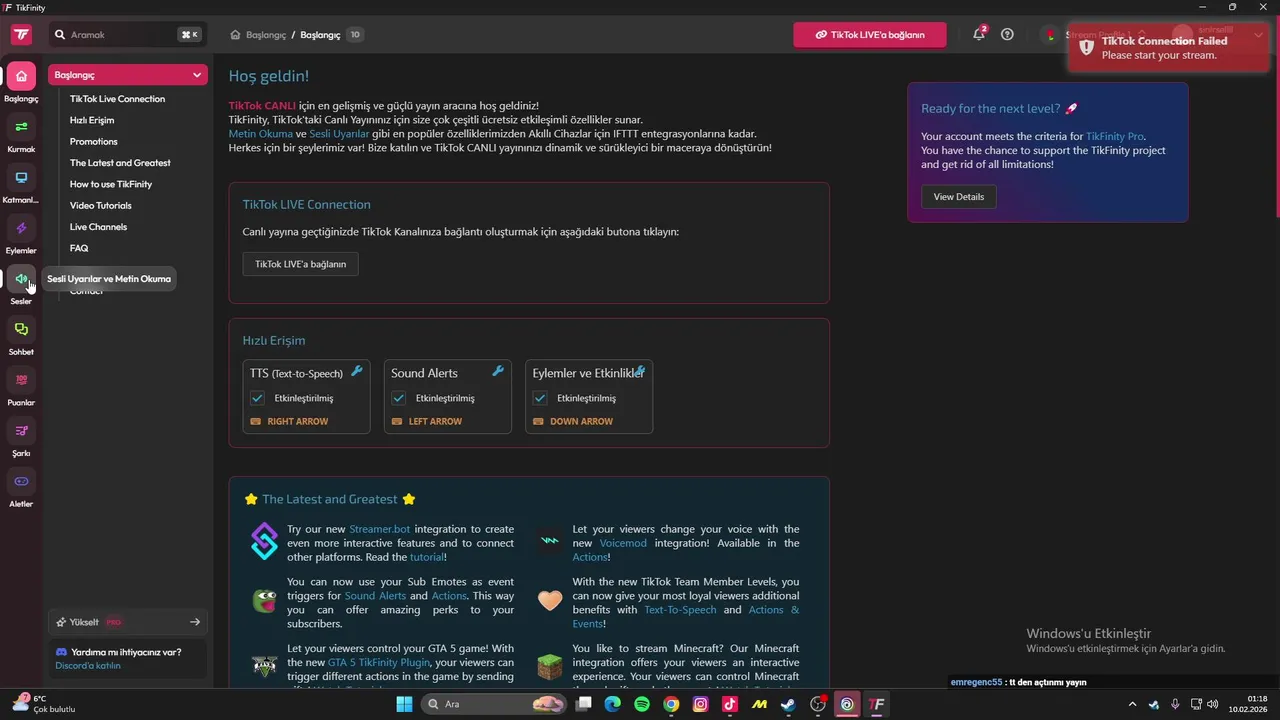Open the Discord'a katılın link
The width and height of the screenshot is (1280, 720).
point(88,666)
